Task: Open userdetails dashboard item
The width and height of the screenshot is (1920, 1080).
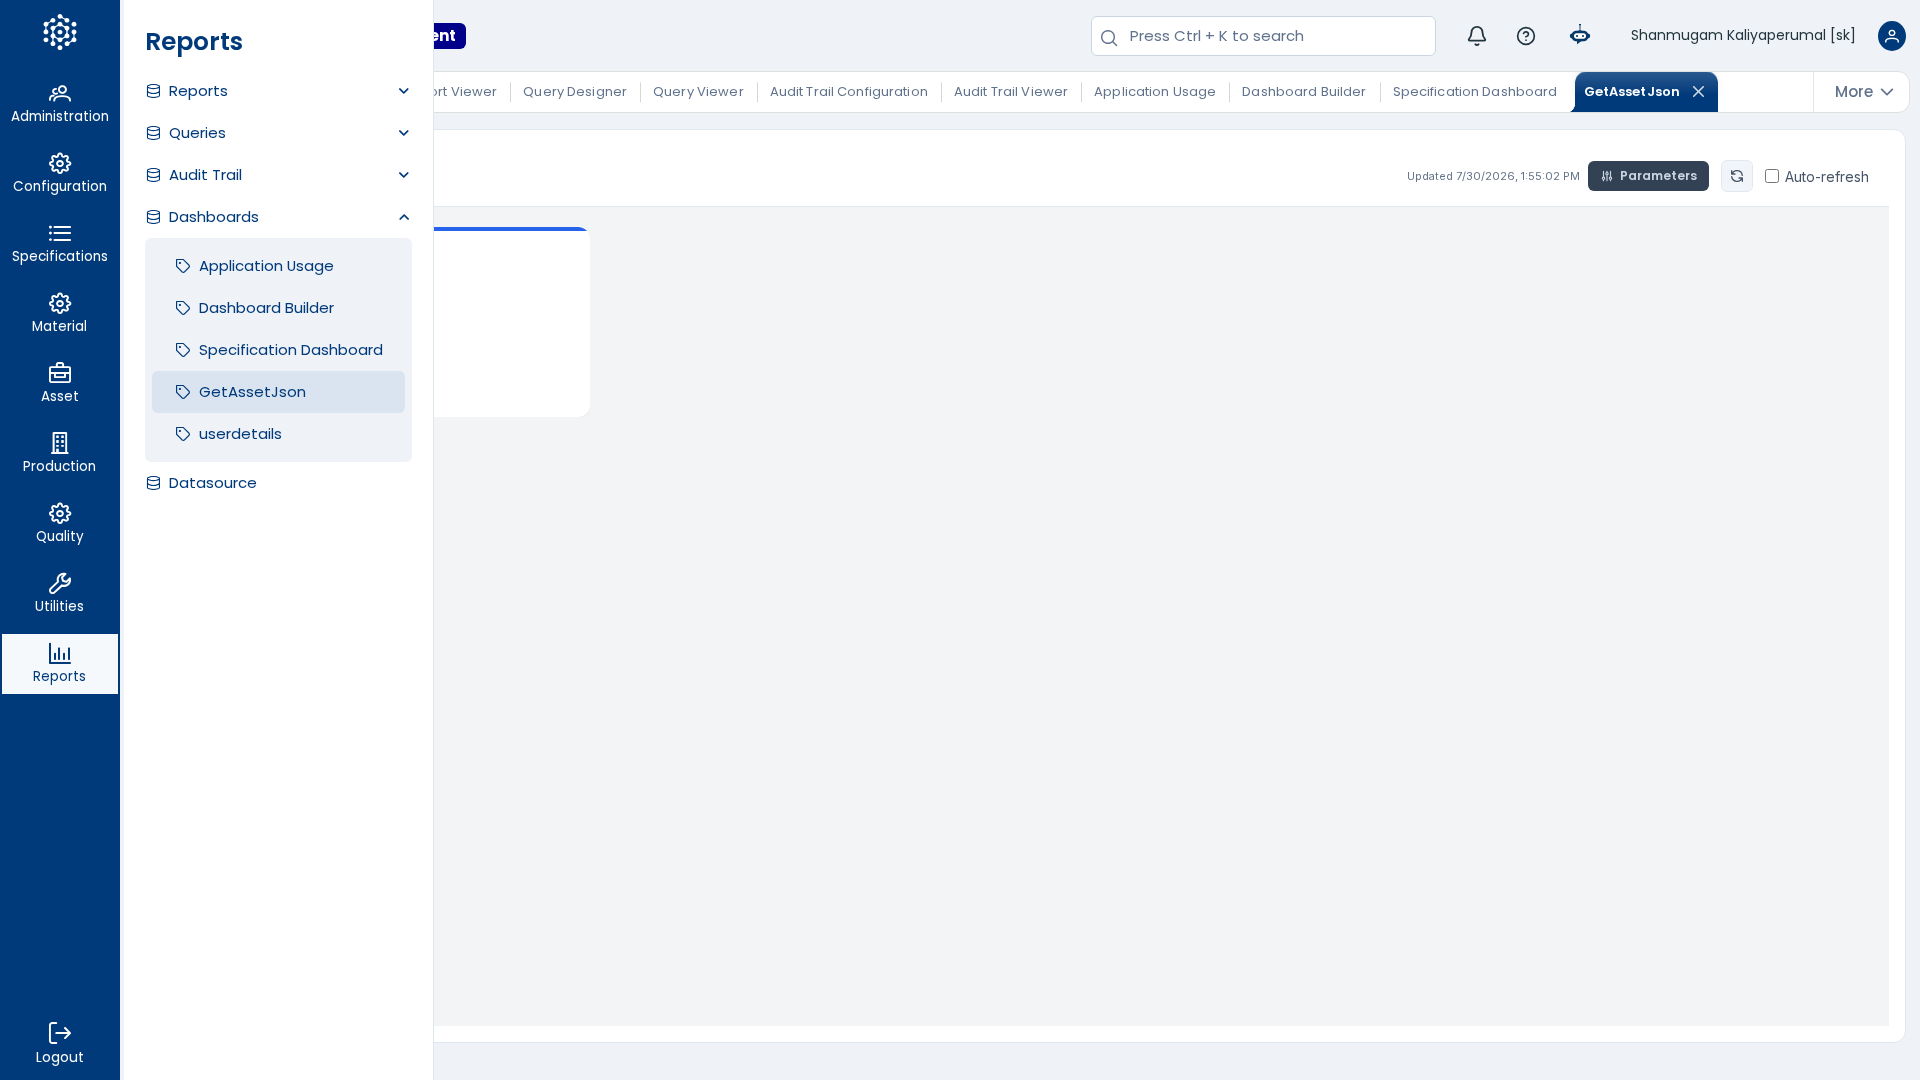Action: (x=278, y=434)
